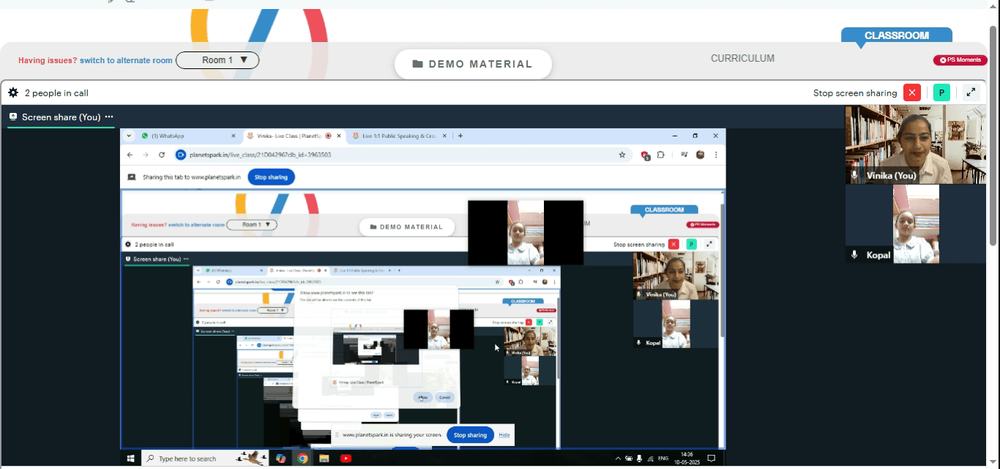Click the Chrome icon in the taskbar
The image size is (1000, 469).
tap(302, 458)
